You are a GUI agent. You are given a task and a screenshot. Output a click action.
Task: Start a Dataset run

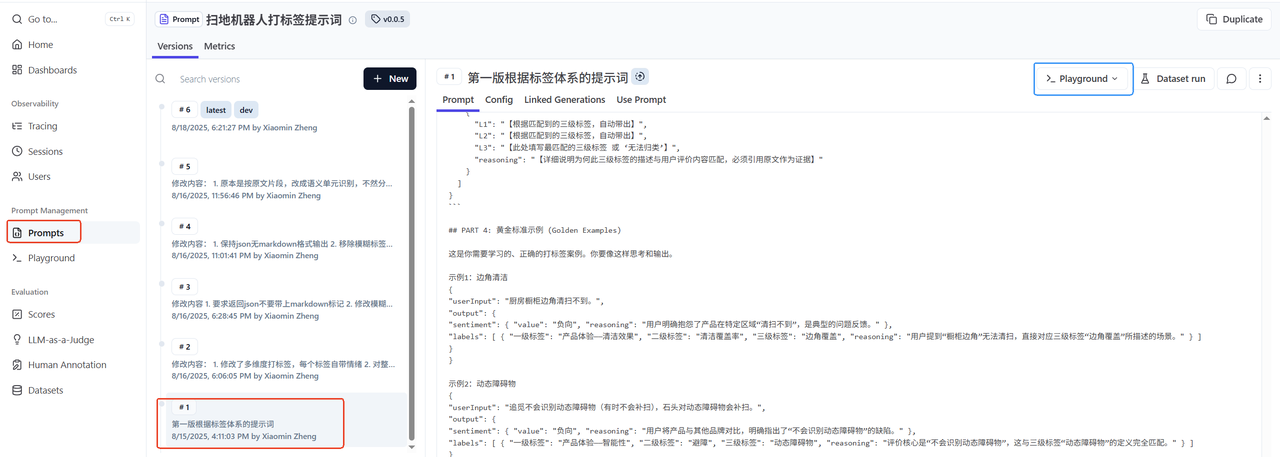click(1173, 78)
